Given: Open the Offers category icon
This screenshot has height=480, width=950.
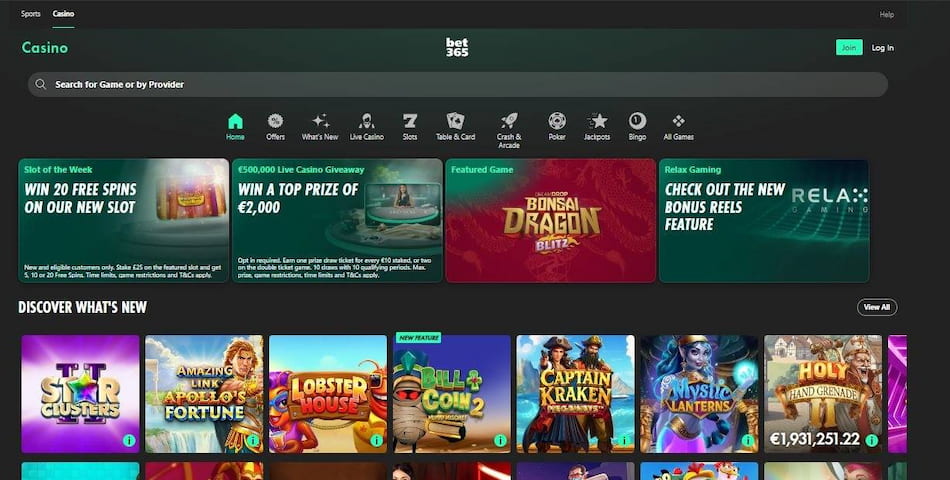Looking at the screenshot, I should [275, 122].
